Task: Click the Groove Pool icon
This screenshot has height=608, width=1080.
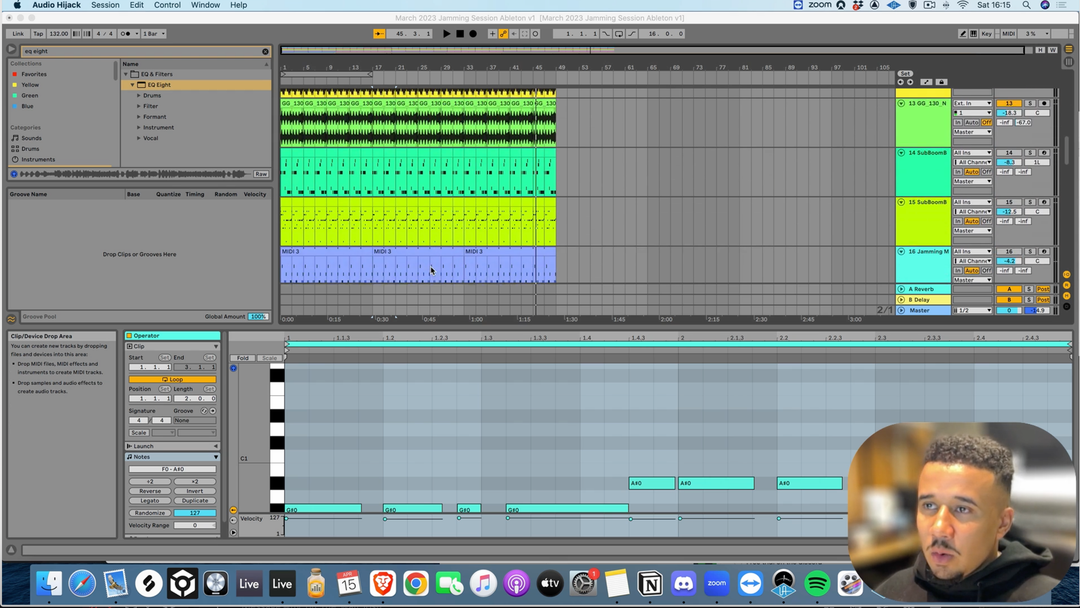Action: (12, 317)
